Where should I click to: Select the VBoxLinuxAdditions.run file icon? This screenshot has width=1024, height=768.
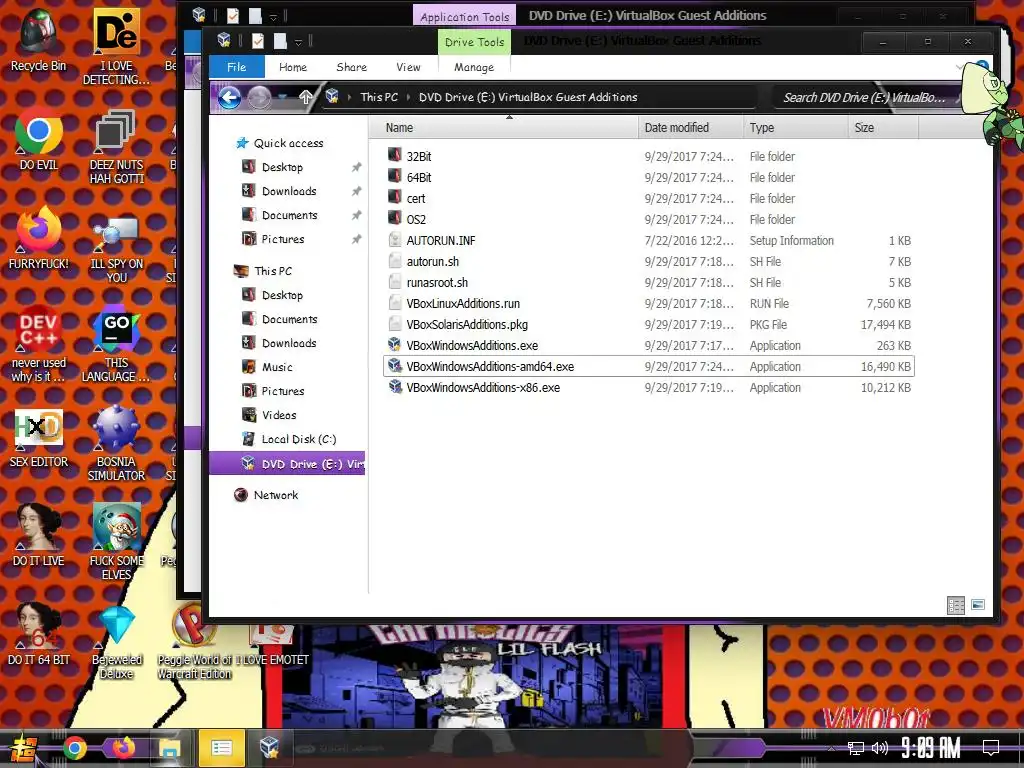point(394,302)
